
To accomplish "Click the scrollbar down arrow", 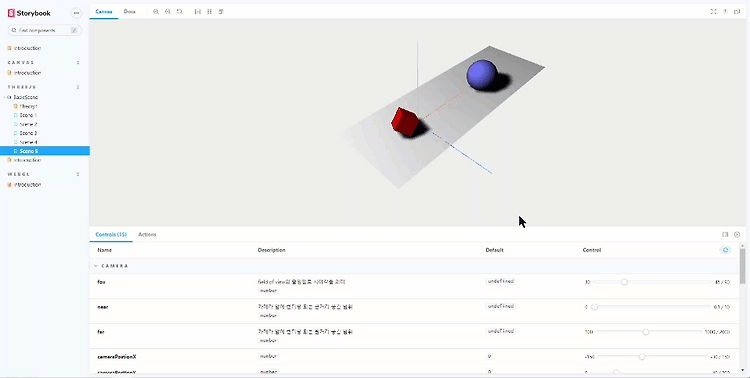I will click(742, 370).
